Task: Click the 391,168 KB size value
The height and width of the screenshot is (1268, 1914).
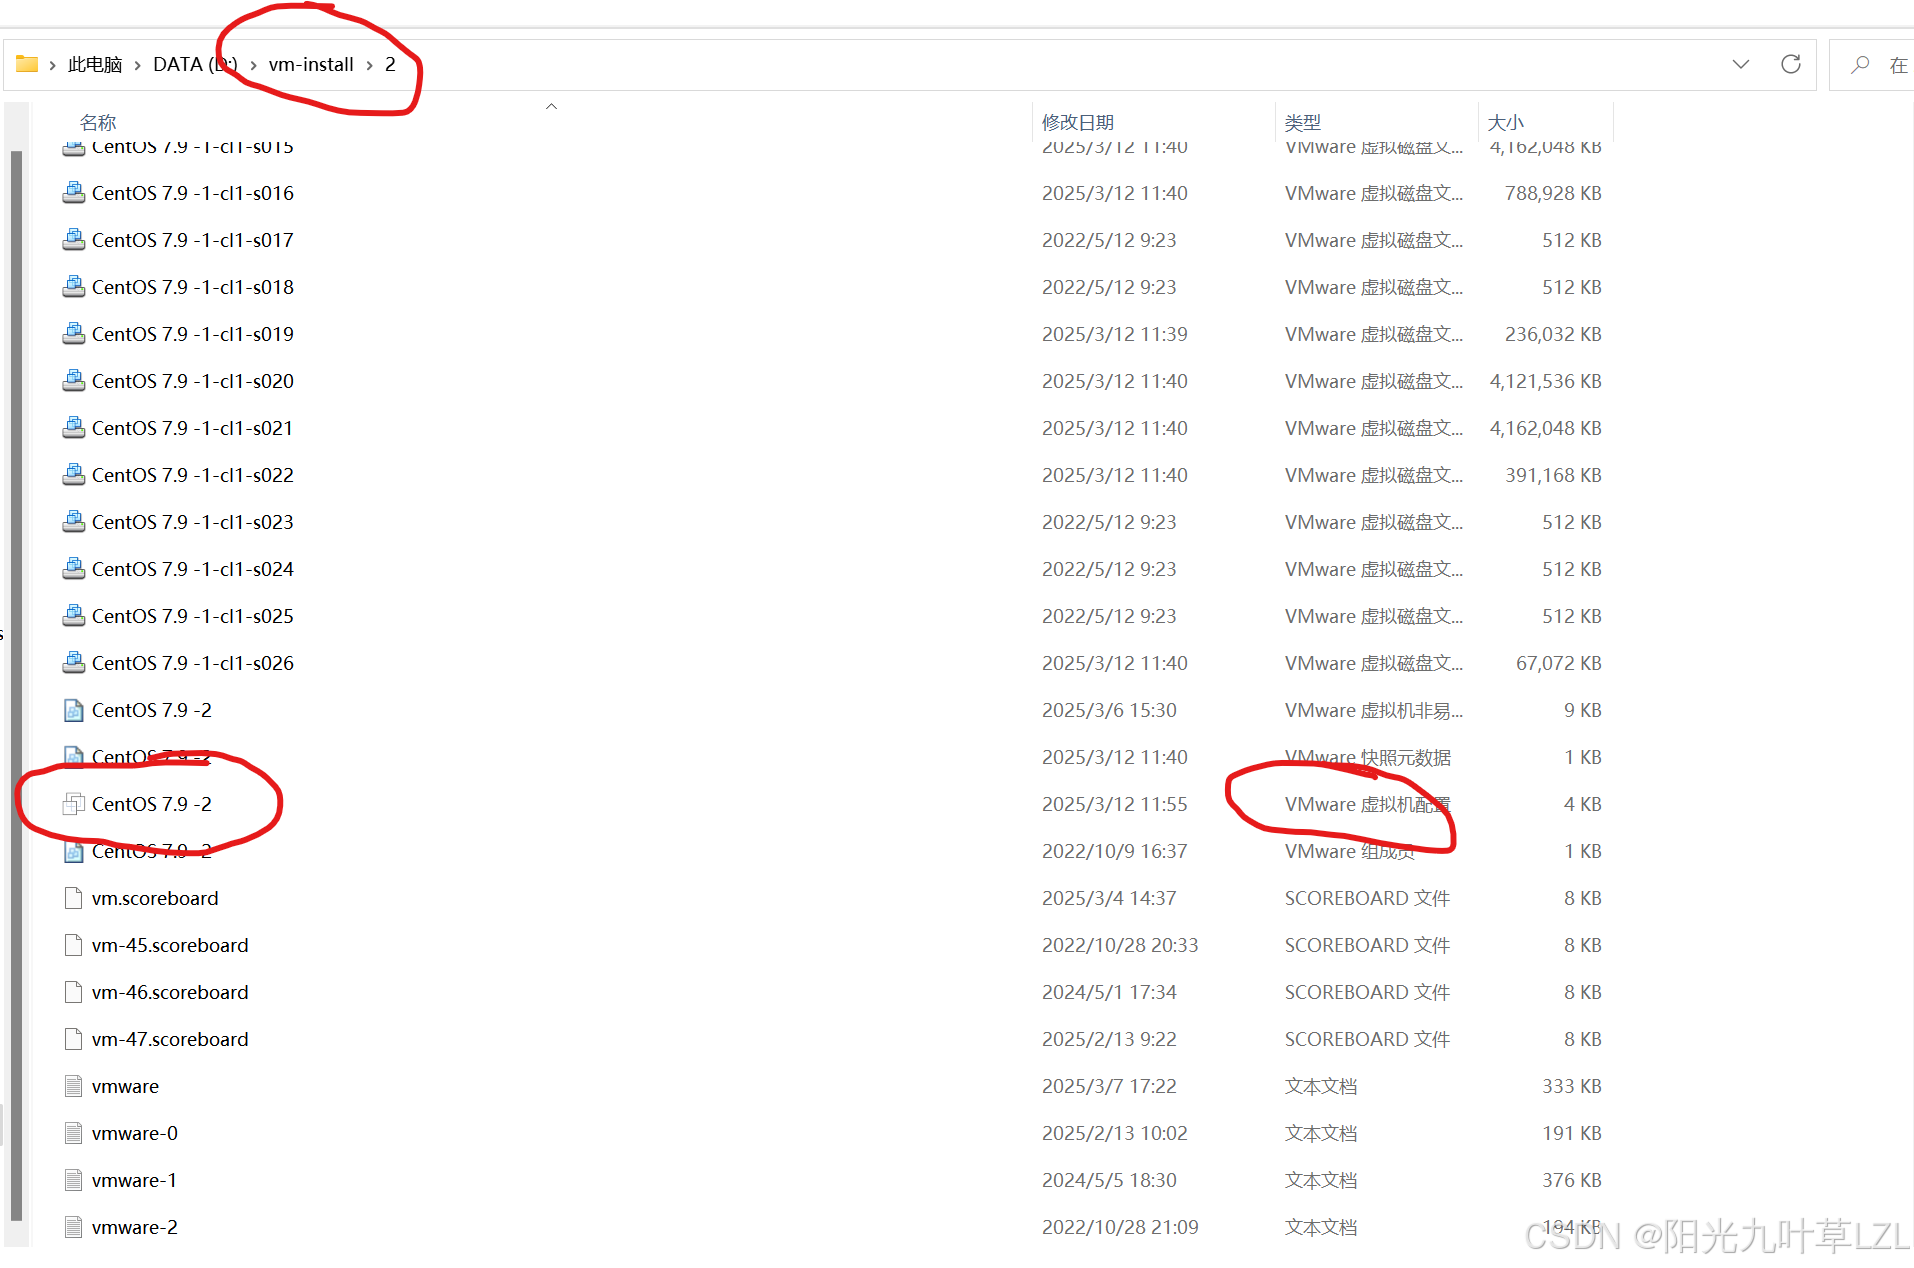Action: (1553, 475)
